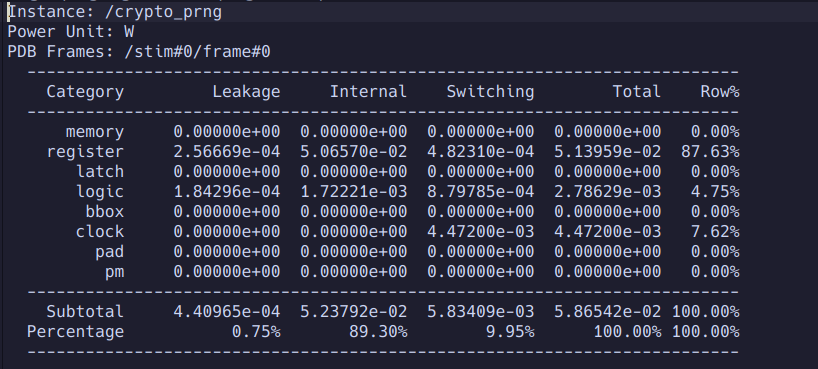Image resolution: width=818 pixels, height=369 pixels.
Task: Click register total value 5.13959e-02
Action: point(607,152)
